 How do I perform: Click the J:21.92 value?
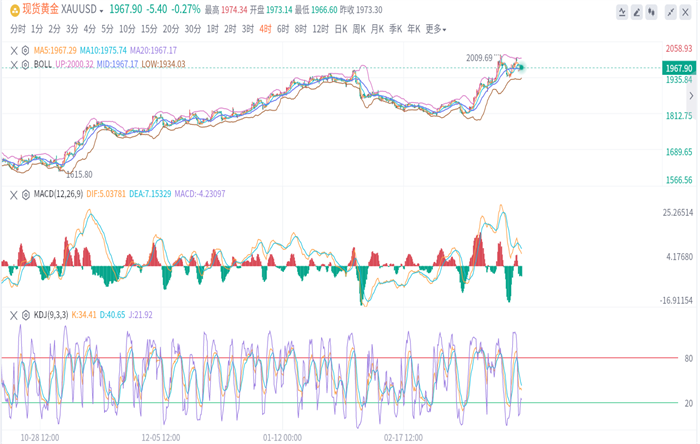tap(141, 315)
